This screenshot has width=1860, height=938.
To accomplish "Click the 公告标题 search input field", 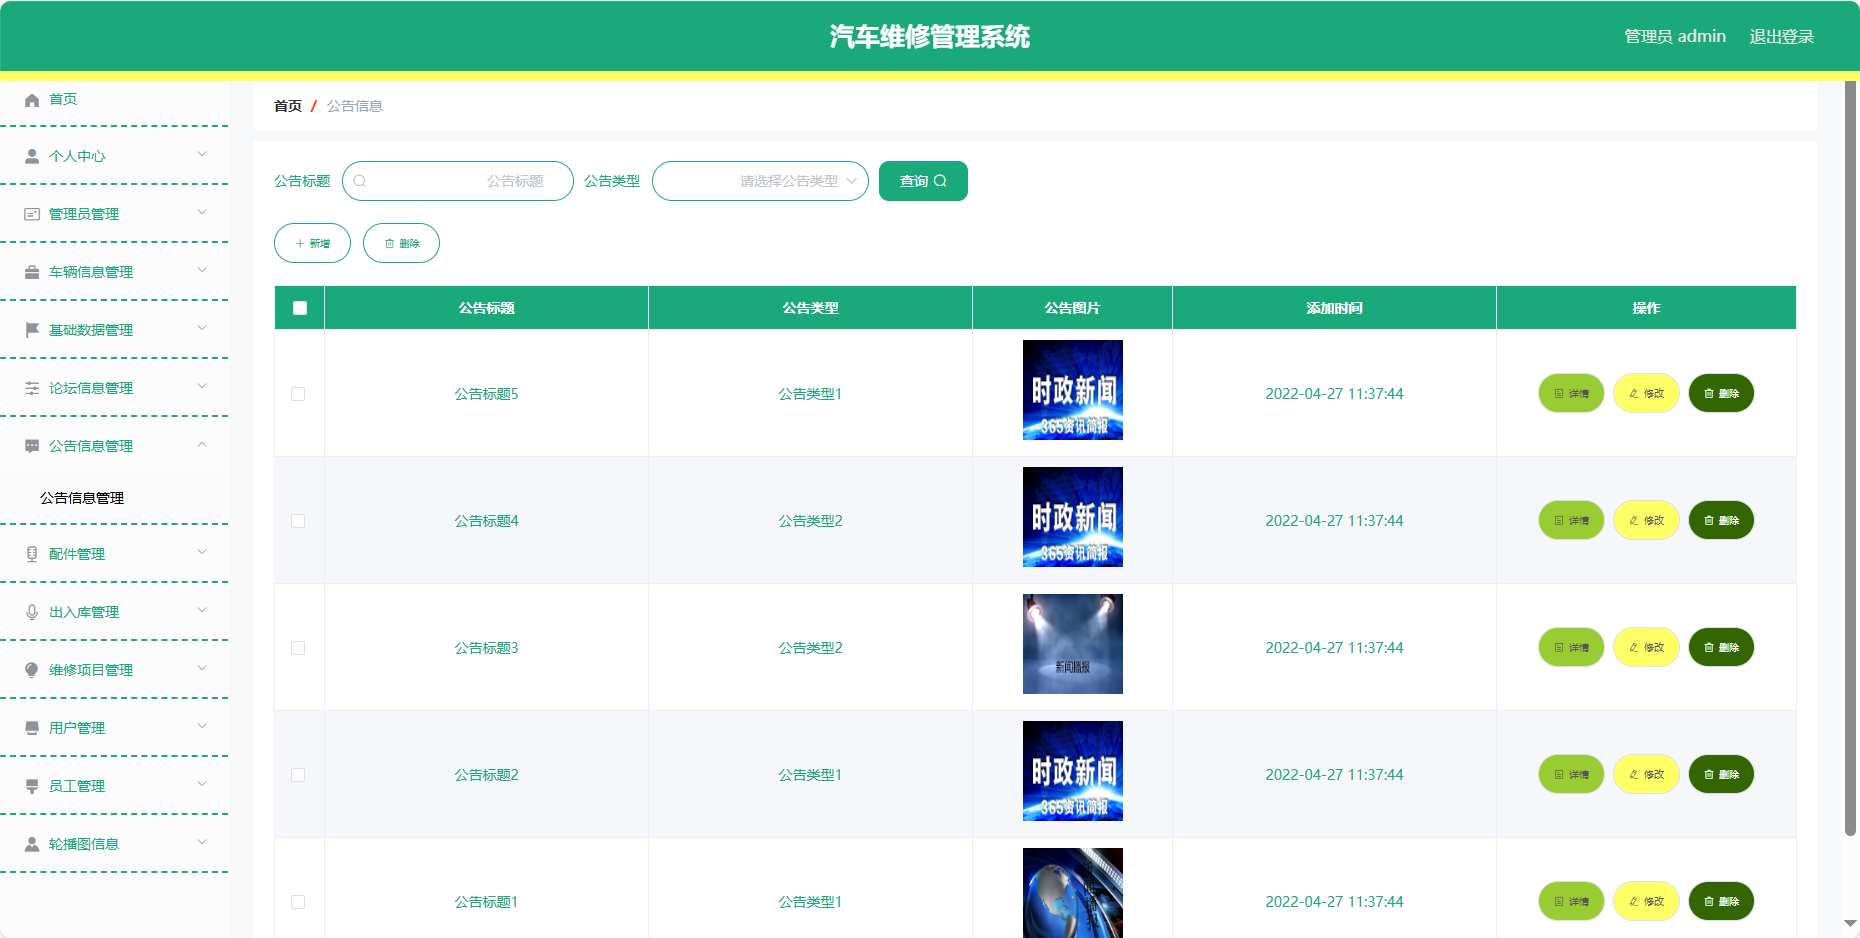I will [x=458, y=181].
